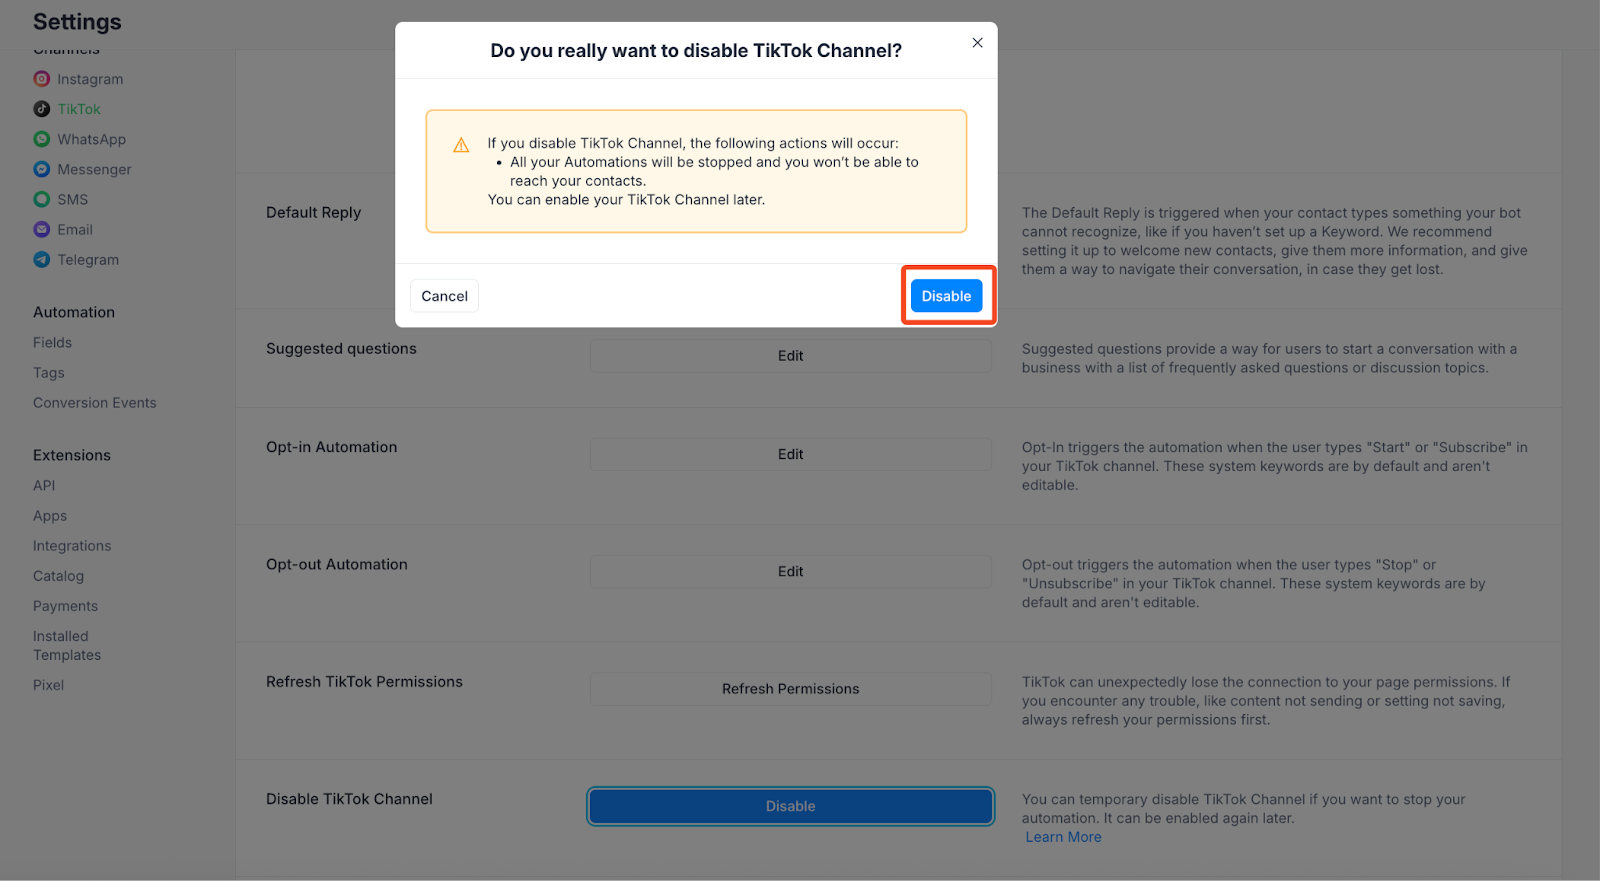1600x881 pixels.
Task: Click Refresh Permissions button
Action: point(790,689)
